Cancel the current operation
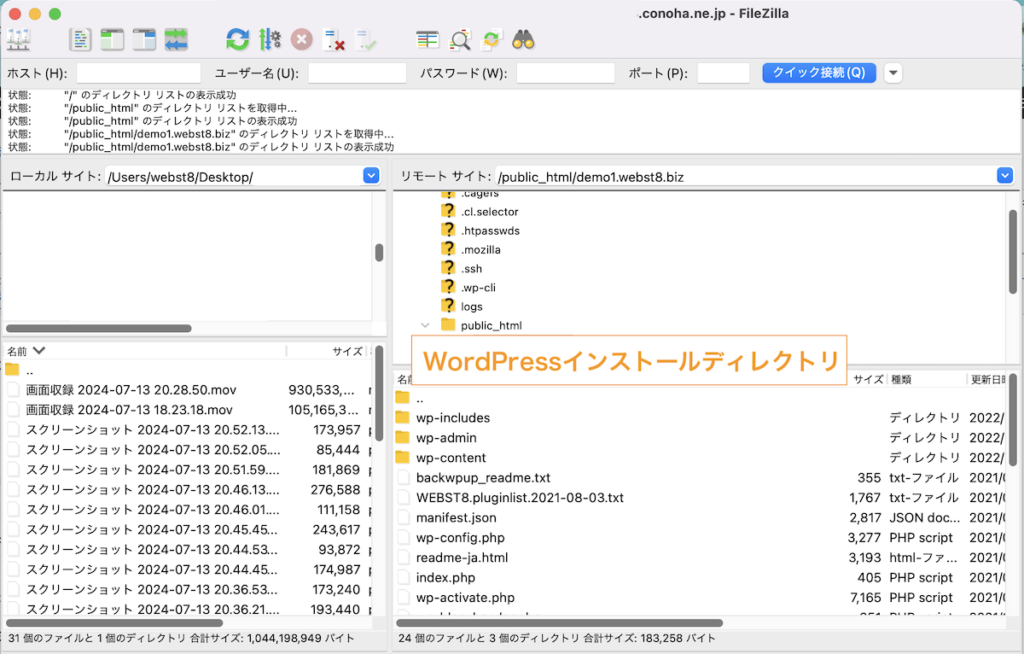This screenshot has width=1024, height=654. coord(300,39)
